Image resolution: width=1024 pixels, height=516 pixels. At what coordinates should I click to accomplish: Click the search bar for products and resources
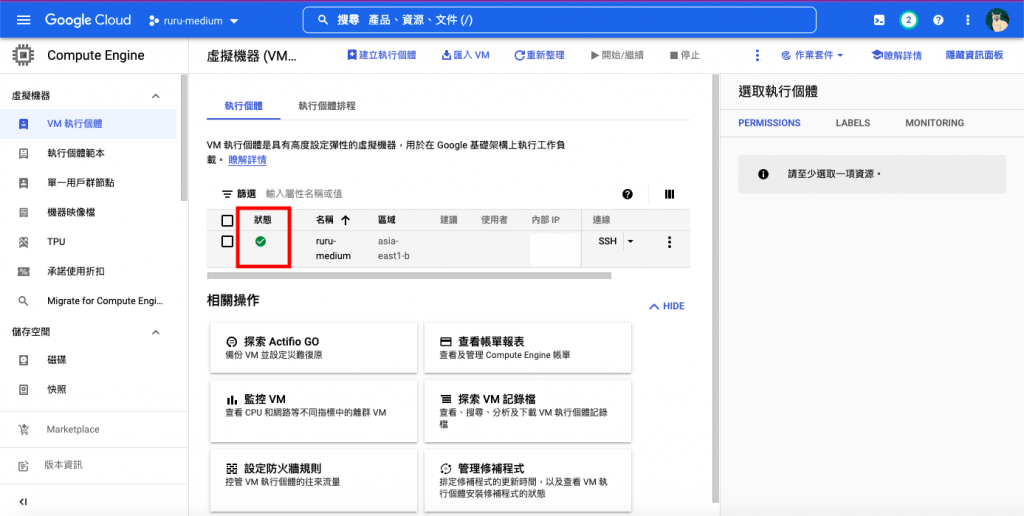click(559, 20)
